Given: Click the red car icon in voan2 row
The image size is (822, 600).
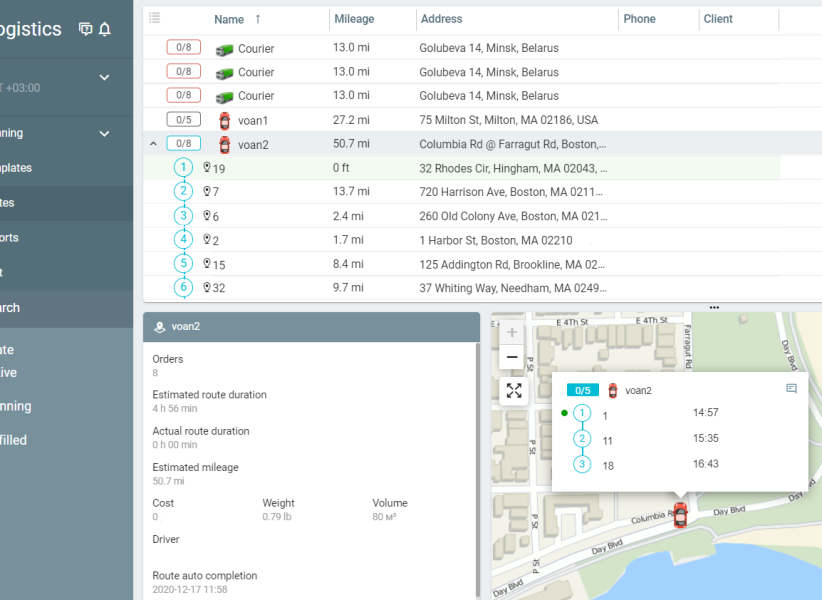Looking at the screenshot, I should (224, 145).
